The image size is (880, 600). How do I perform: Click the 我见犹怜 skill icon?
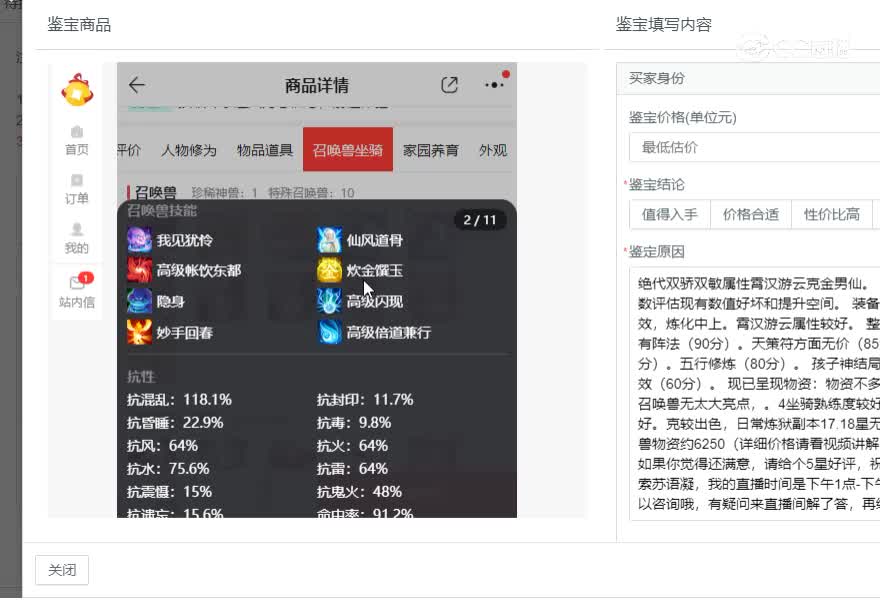139,240
